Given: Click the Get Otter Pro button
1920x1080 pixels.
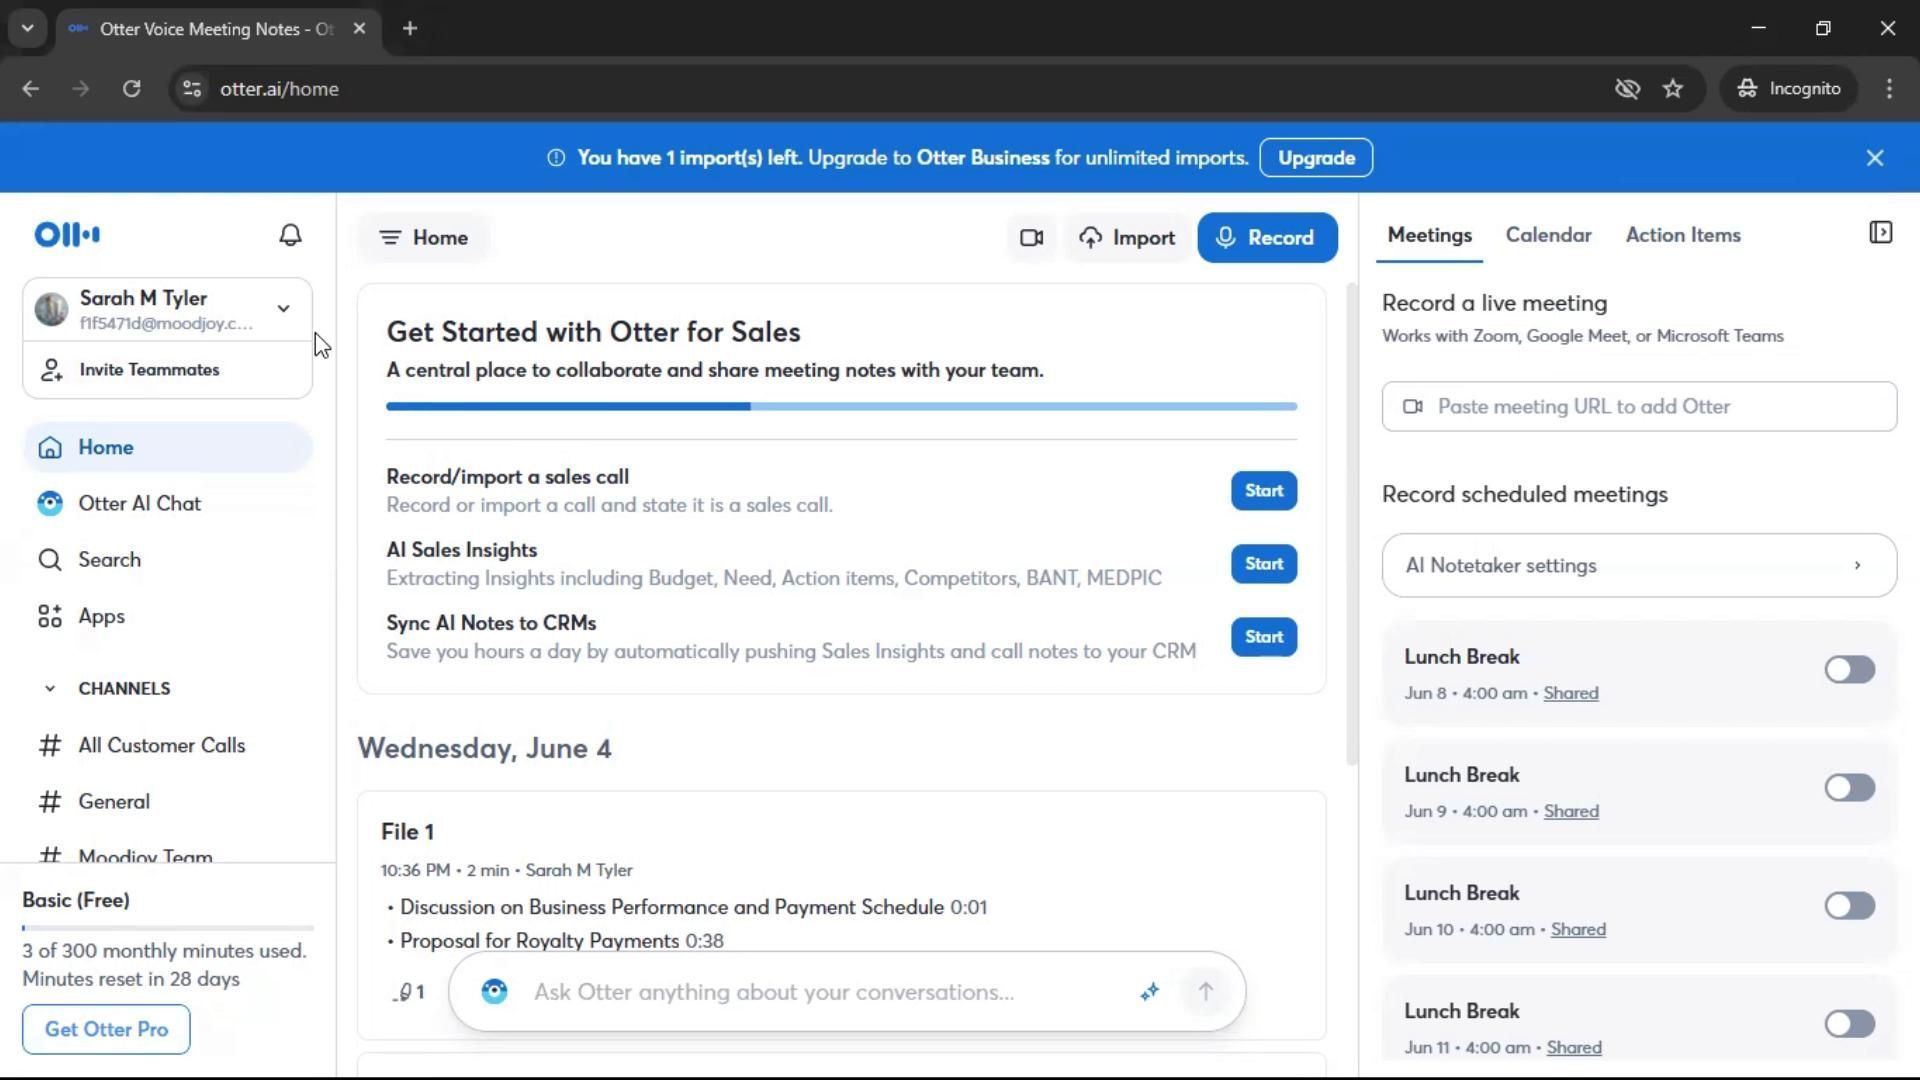Looking at the screenshot, I should (106, 1029).
